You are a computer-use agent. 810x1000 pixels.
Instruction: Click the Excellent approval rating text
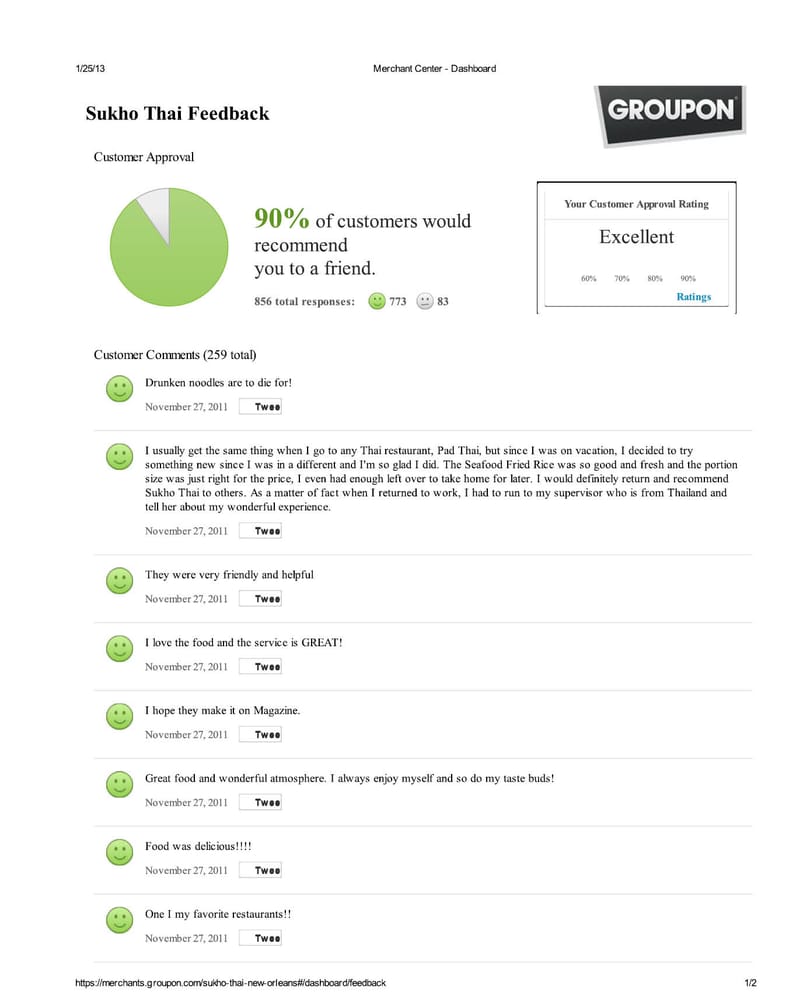636,237
